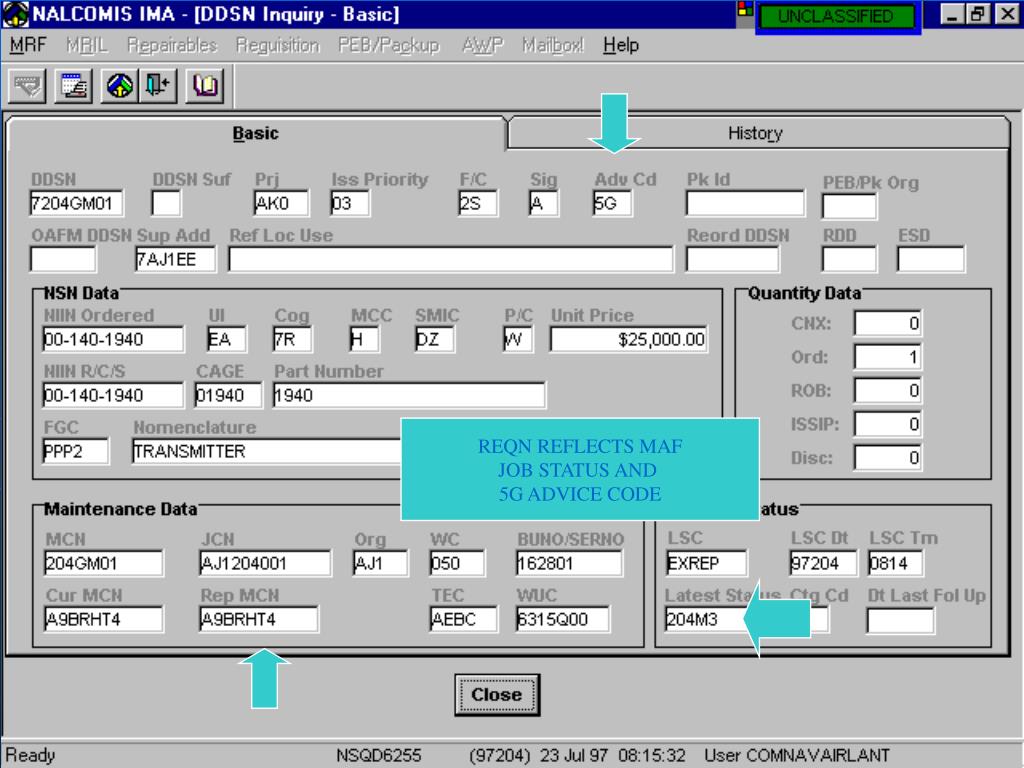Click the CNX quantity field
Image resolution: width=1024 pixels, height=768 pixels.
(888, 323)
